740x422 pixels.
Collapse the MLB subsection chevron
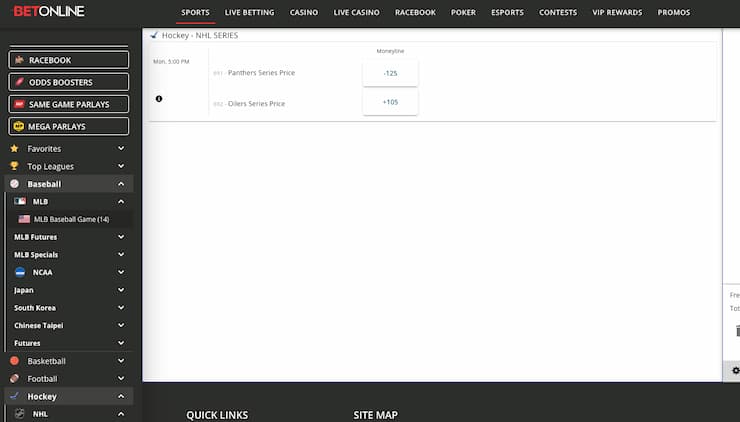point(121,202)
